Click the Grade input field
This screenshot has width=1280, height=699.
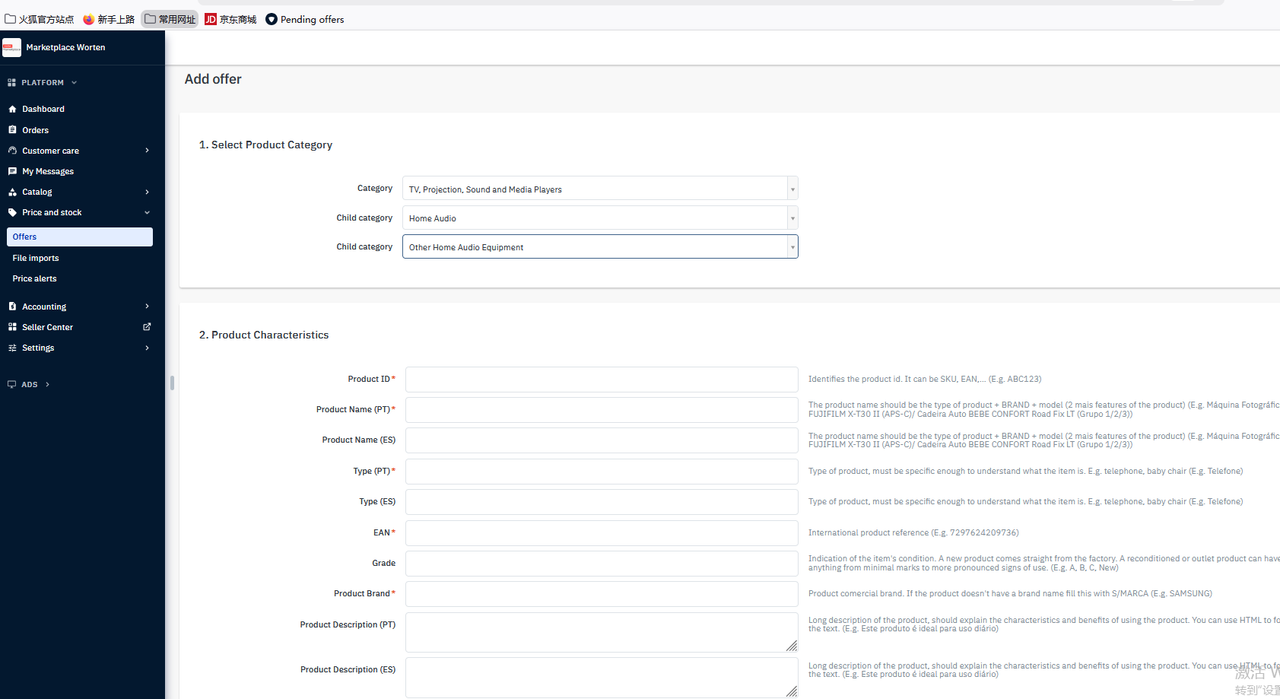coord(602,563)
